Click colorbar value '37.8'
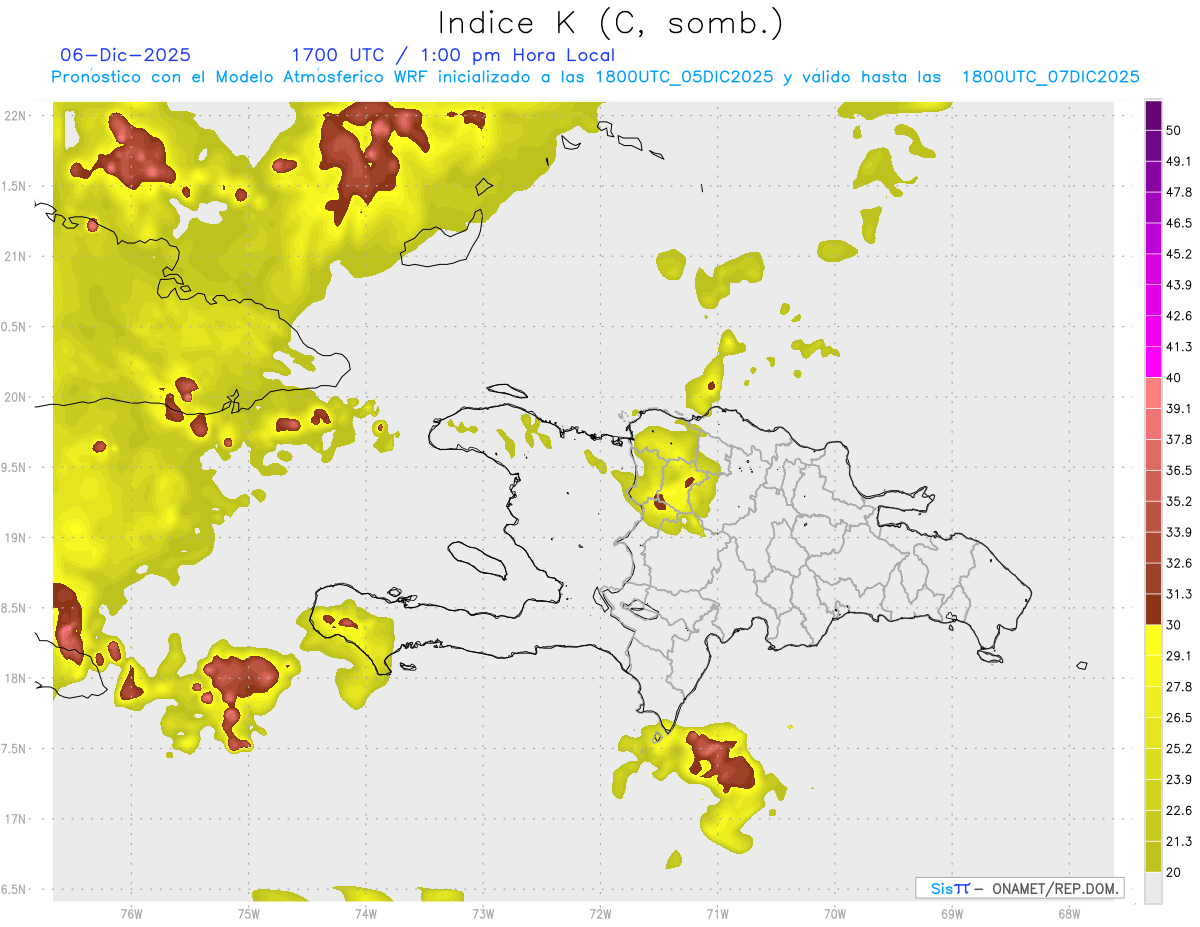The height and width of the screenshot is (927, 1200). (x=1179, y=439)
